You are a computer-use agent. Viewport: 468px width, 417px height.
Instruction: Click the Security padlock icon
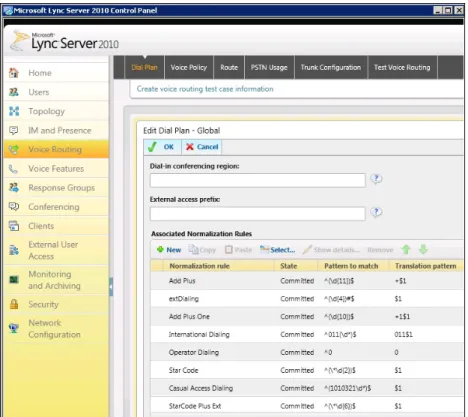click(14, 304)
